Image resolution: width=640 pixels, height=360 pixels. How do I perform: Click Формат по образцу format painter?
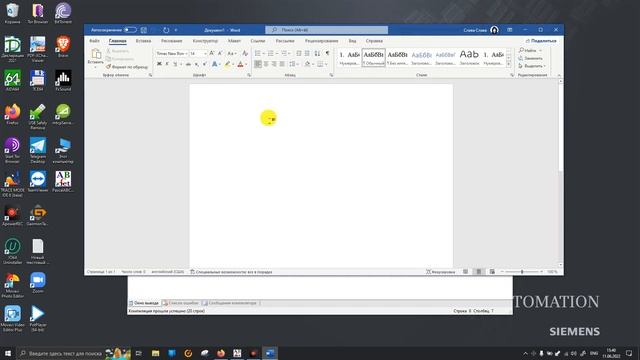point(127,67)
